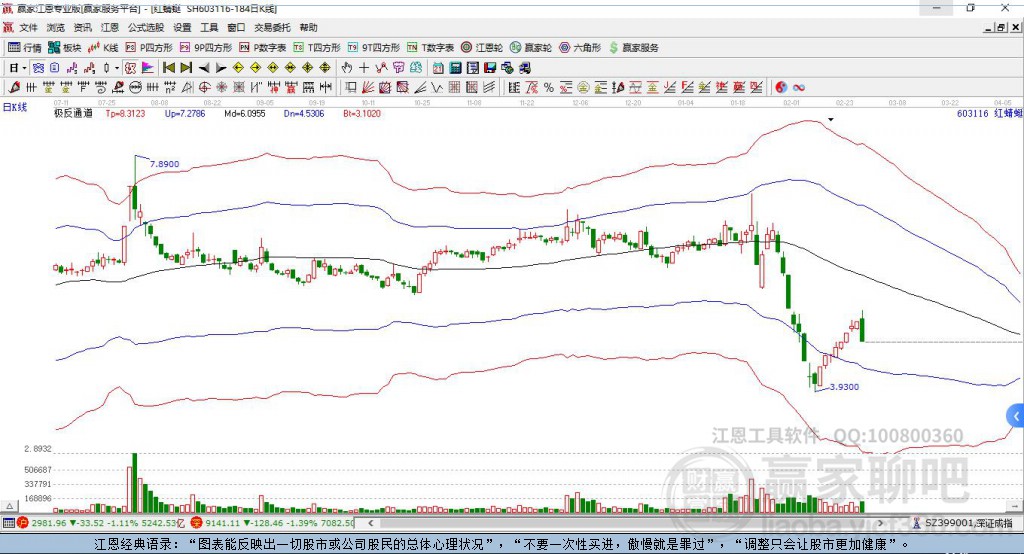Open the 公式选股 menu
Viewport: 1024px width, 554px height.
tap(146, 27)
